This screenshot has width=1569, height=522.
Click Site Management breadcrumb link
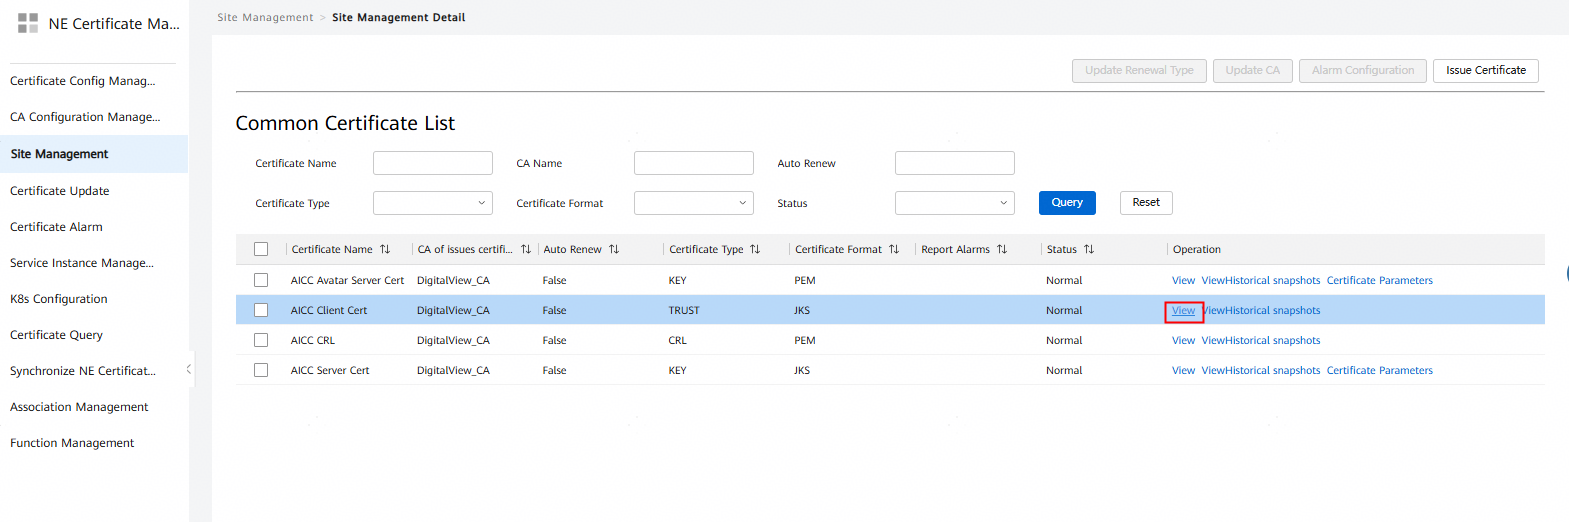tap(265, 17)
